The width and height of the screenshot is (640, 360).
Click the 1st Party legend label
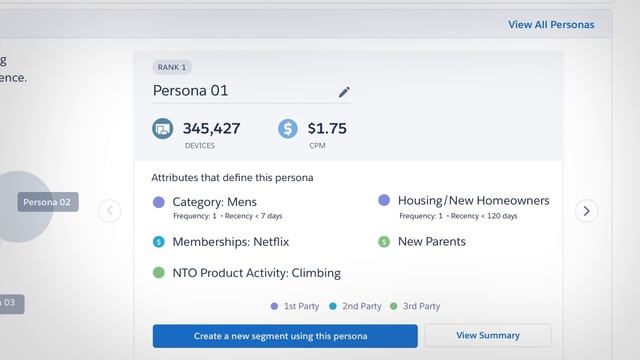(301, 306)
